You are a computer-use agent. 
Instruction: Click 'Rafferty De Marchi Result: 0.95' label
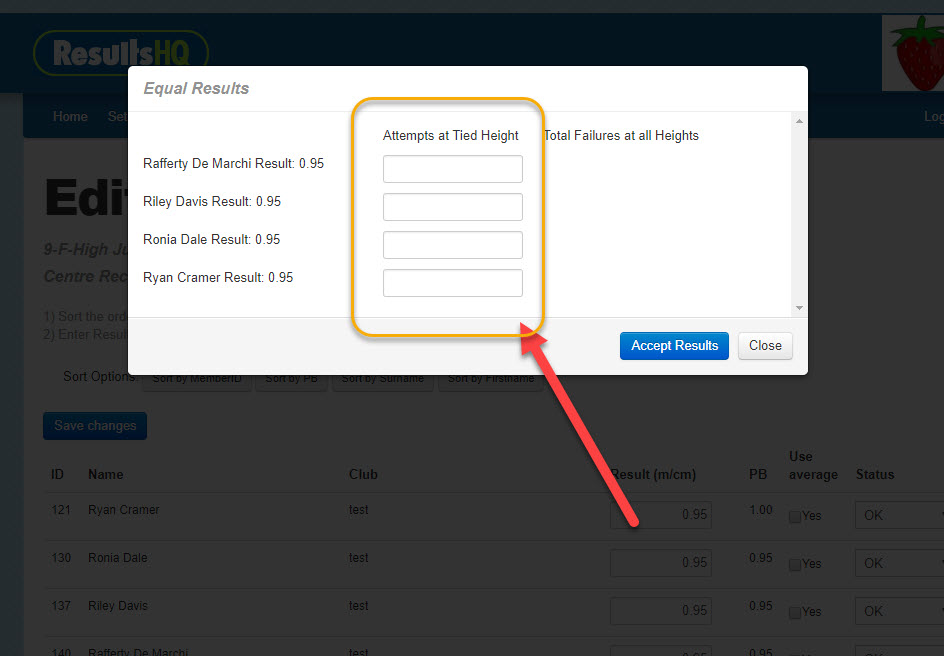(234, 164)
